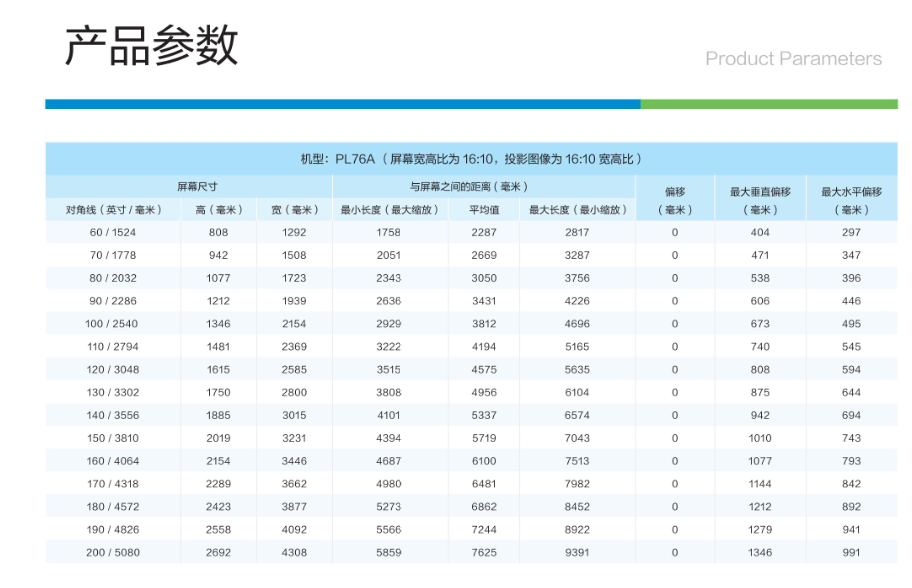Select the 100 / 2540 diagonal cell

(113, 323)
